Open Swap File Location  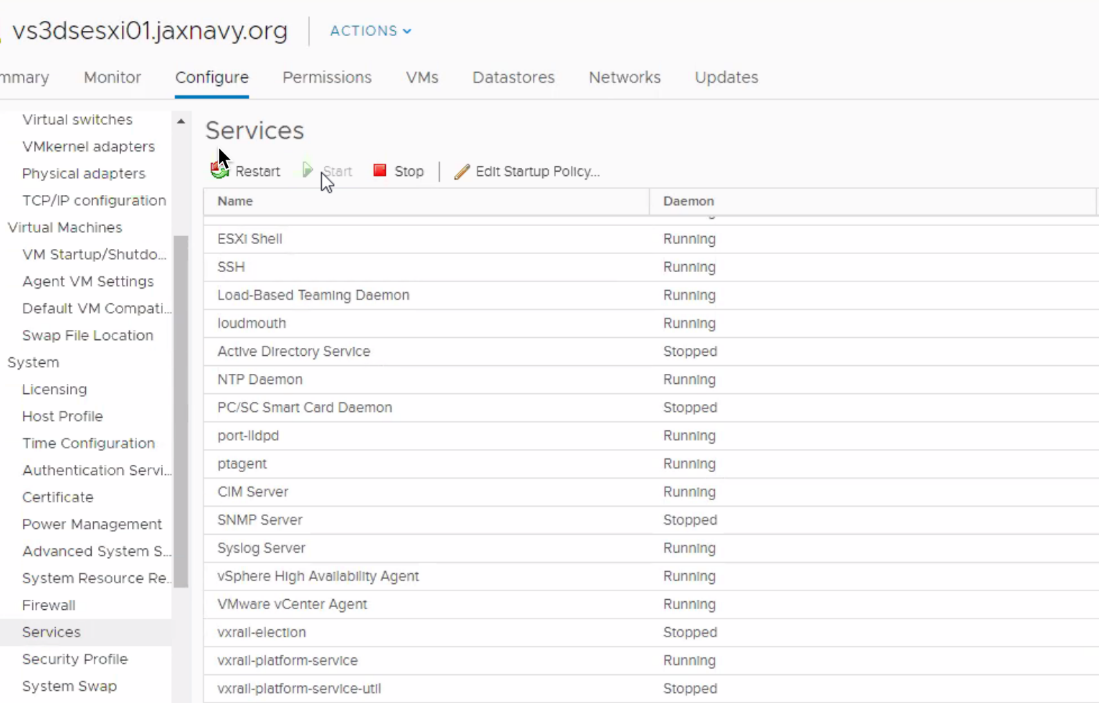click(x=87, y=335)
